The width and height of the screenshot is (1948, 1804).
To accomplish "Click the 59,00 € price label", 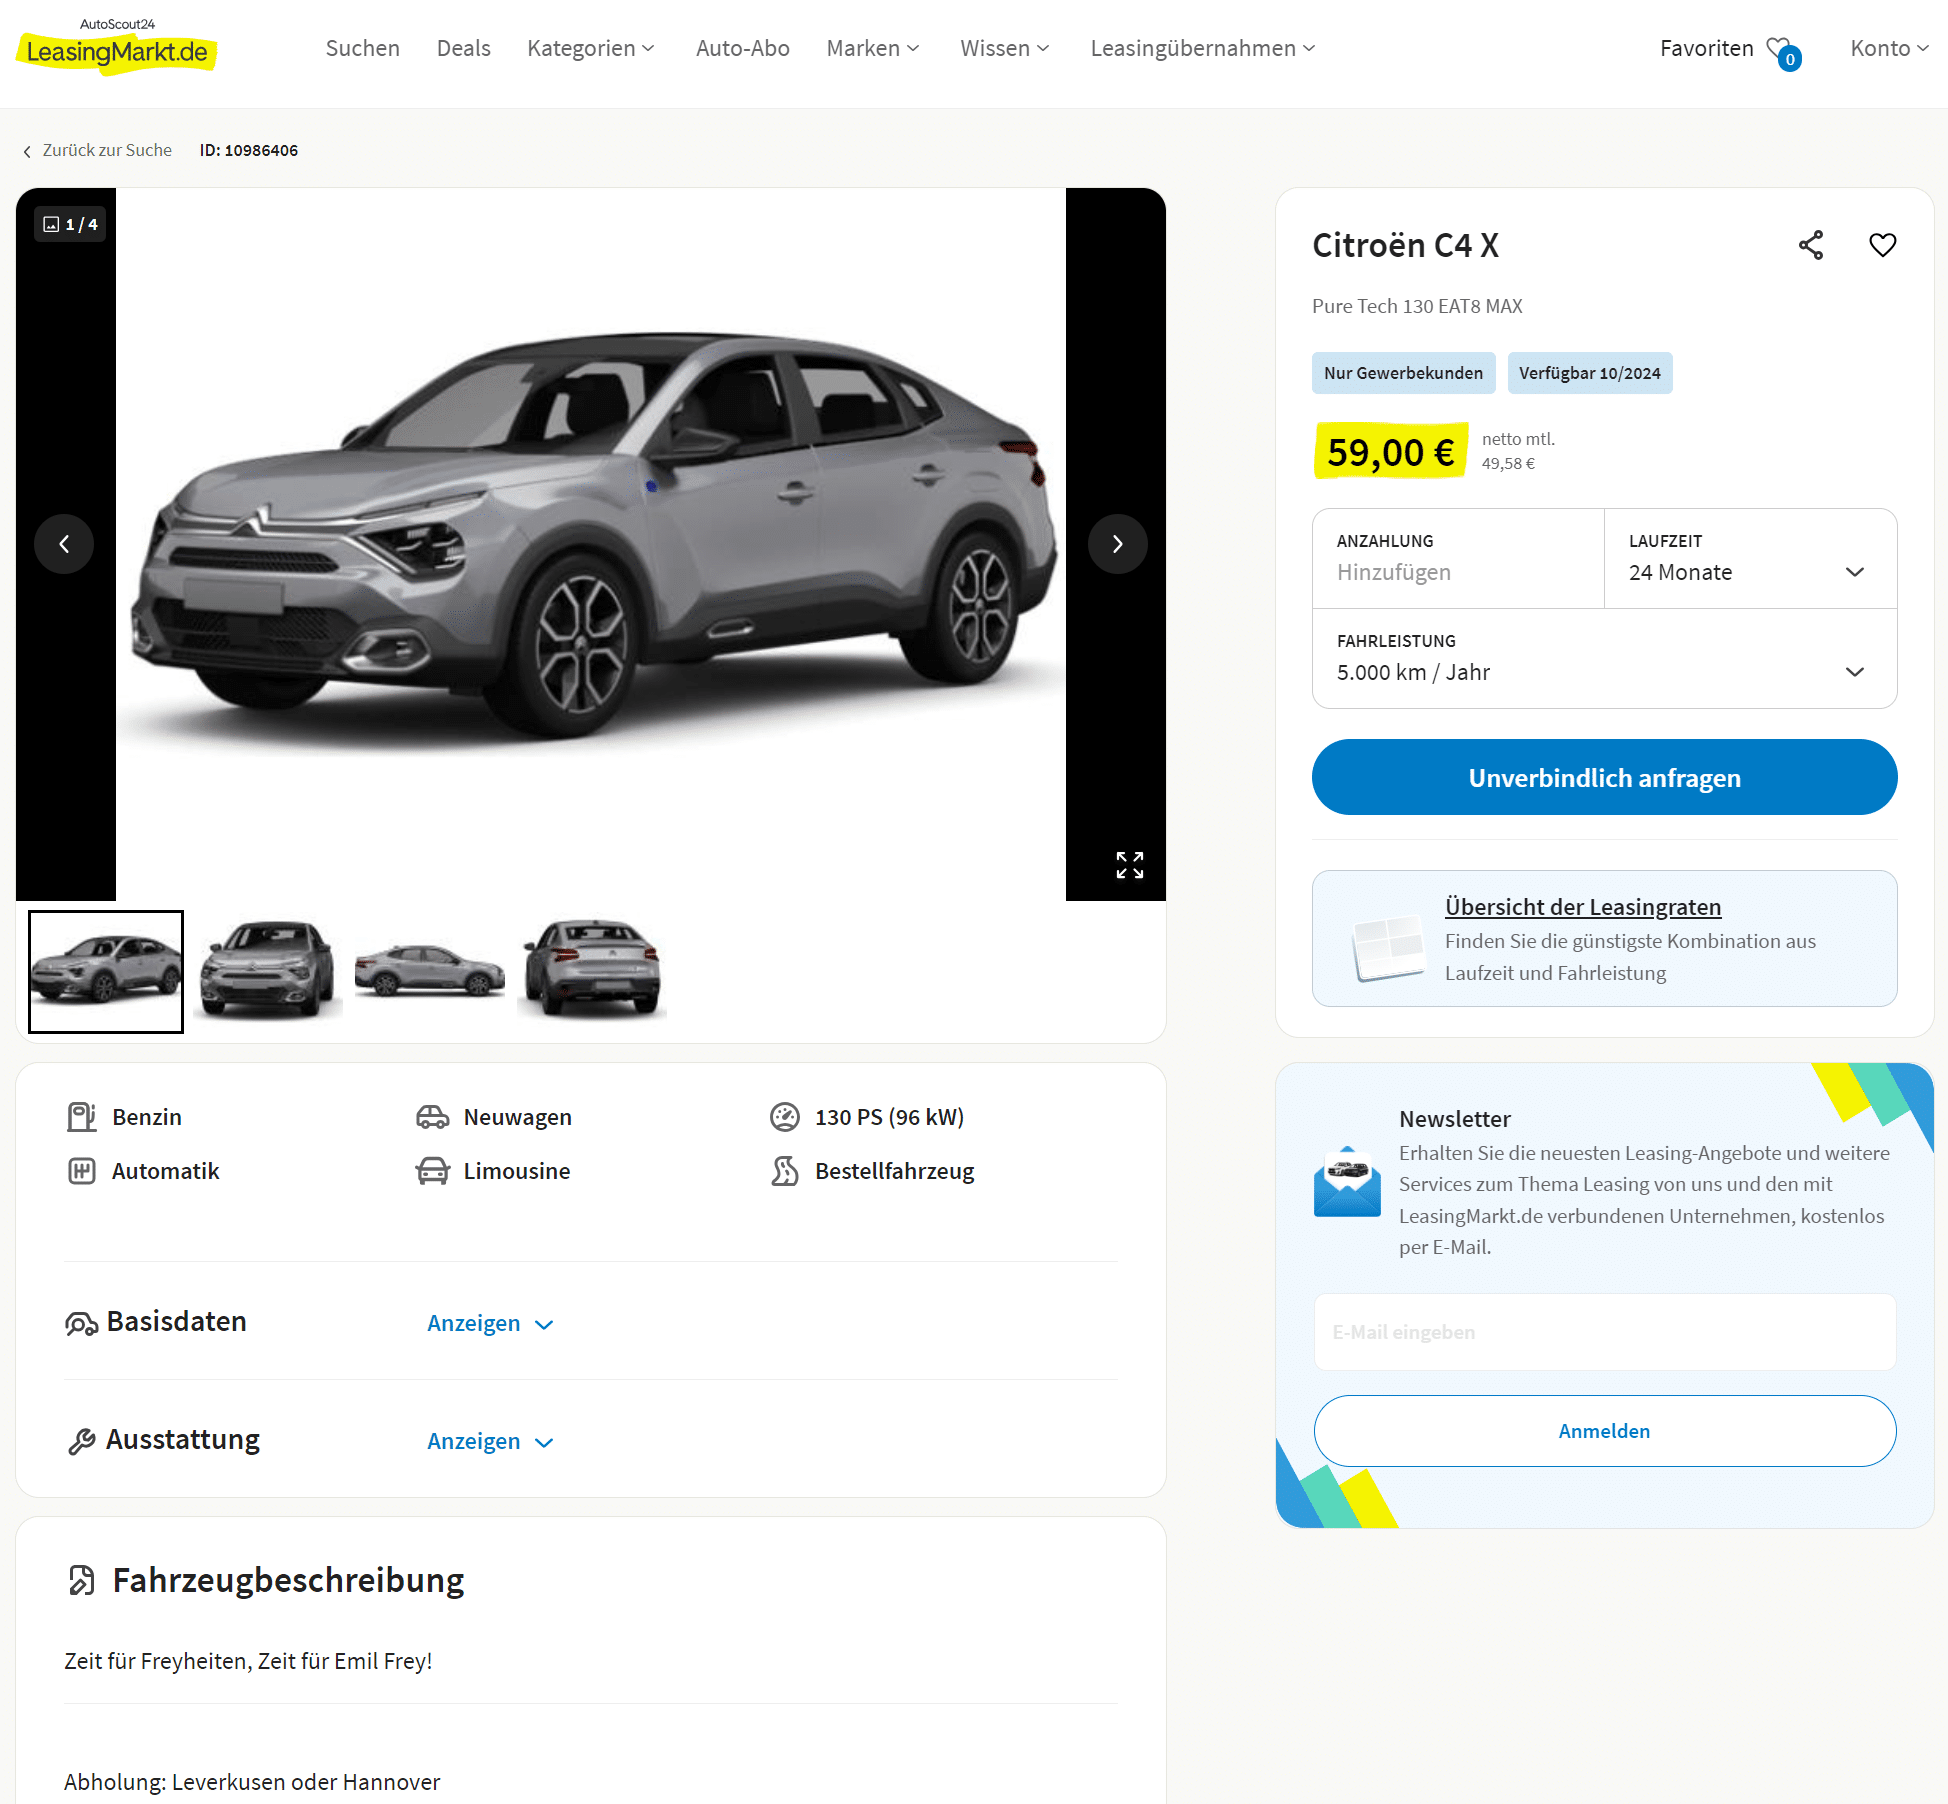I will tap(1390, 452).
